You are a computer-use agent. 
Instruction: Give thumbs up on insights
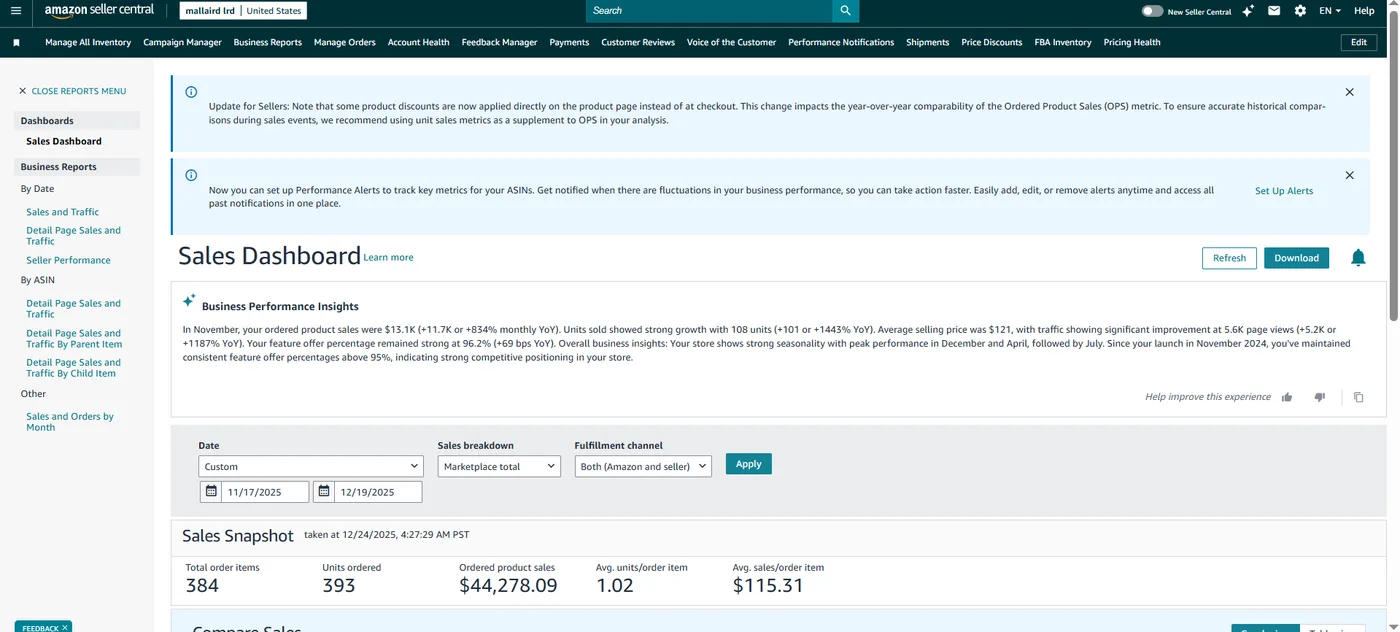pyautogui.click(x=1287, y=397)
